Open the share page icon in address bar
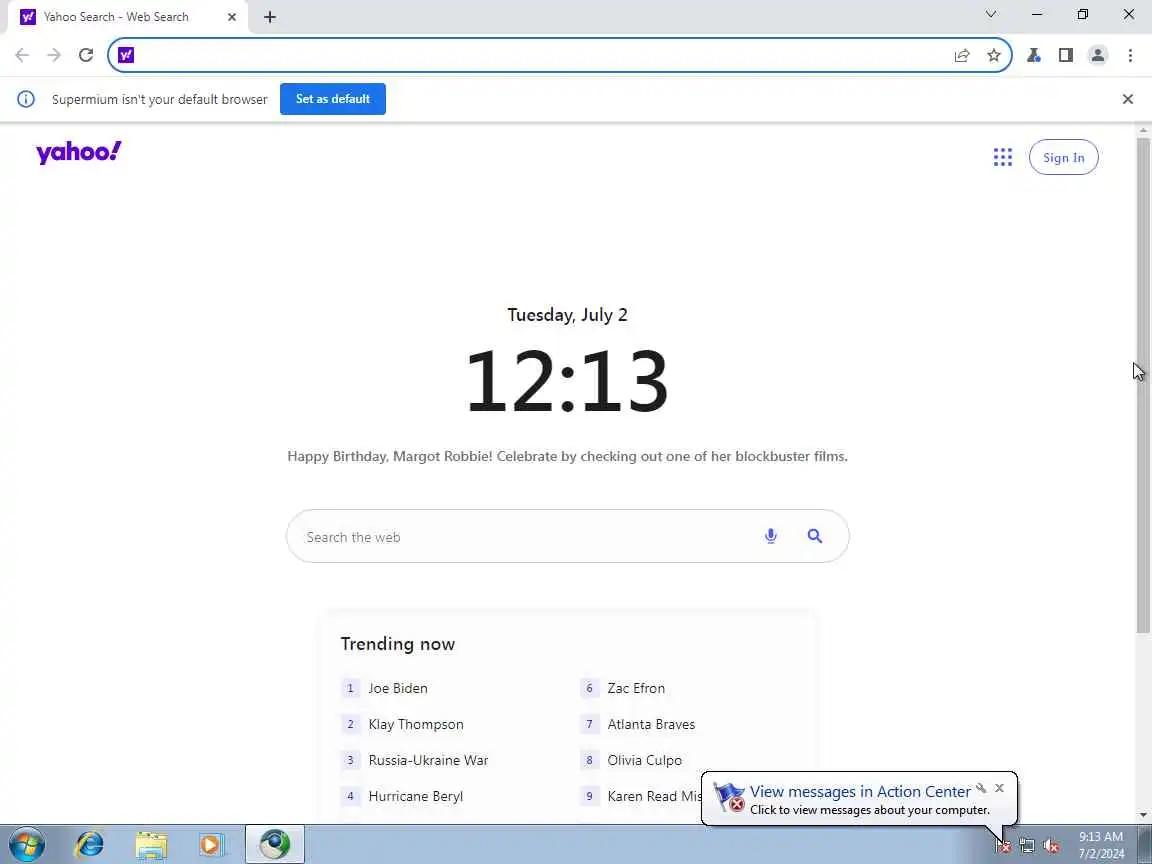Viewport: 1152px width, 864px height. point(962,55)
